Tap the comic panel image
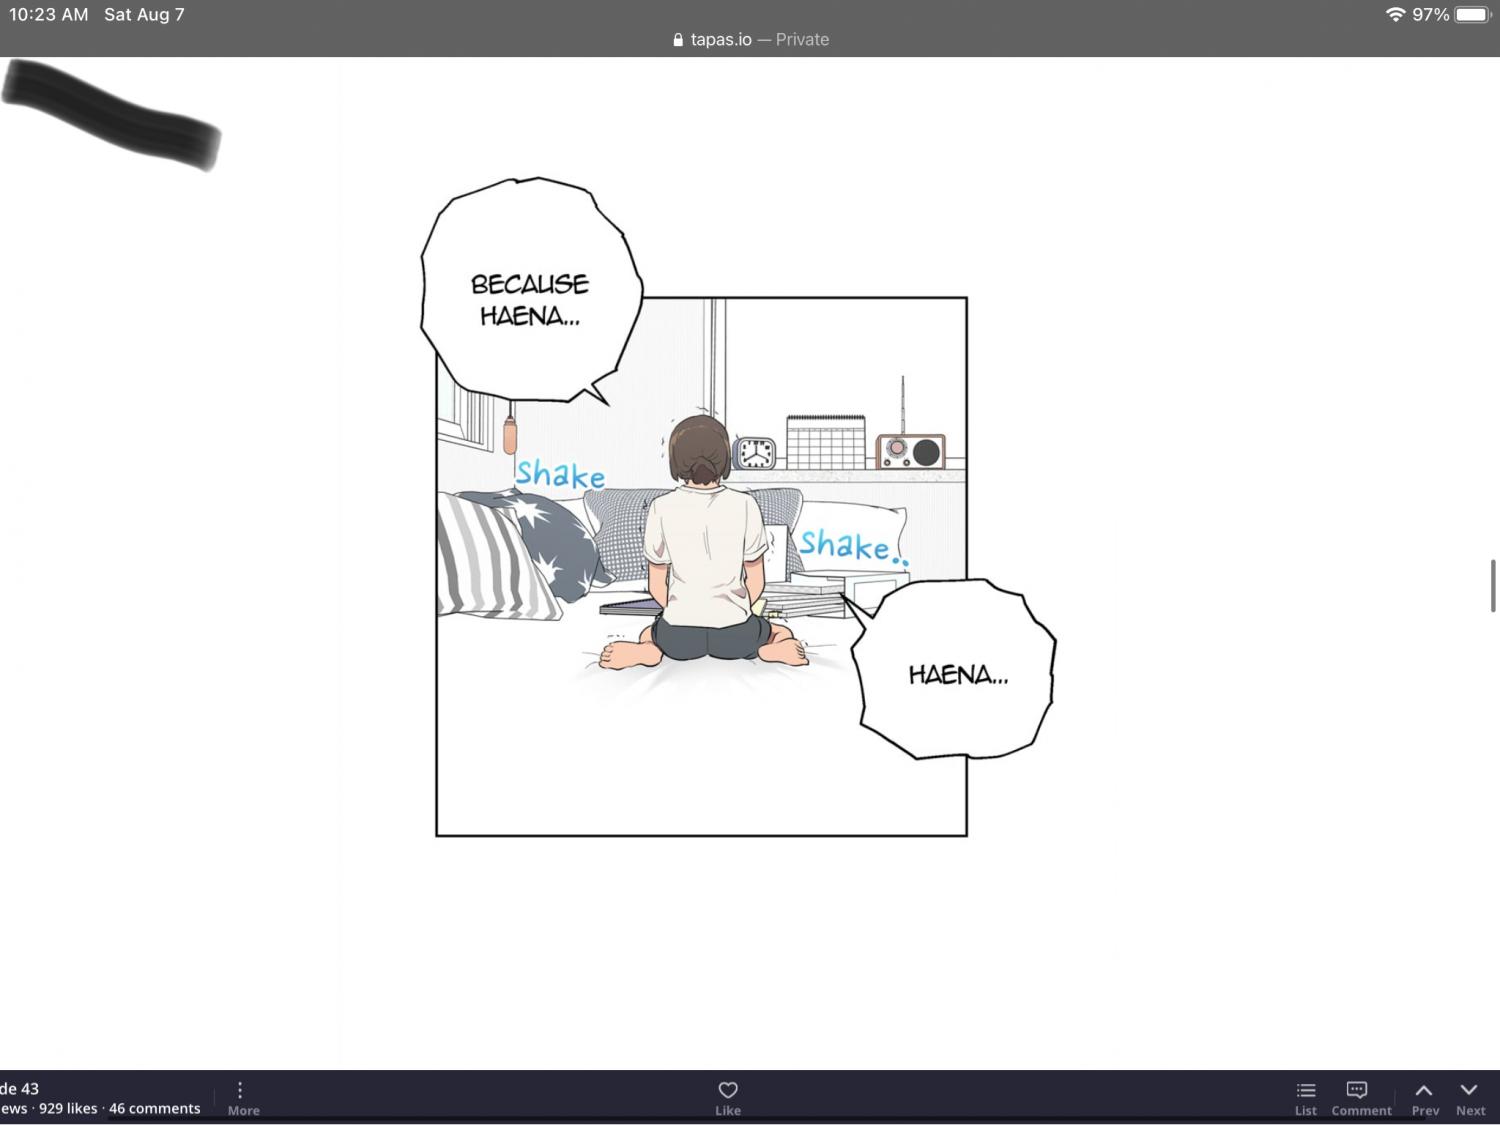Screen dimensions: 1500x1125 click(702, 566)
